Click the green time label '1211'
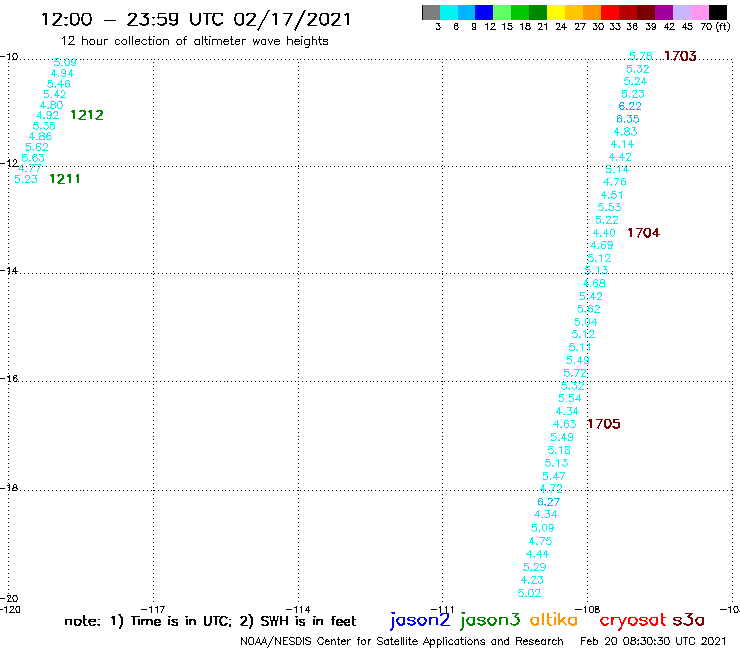 tap(65, 179)
